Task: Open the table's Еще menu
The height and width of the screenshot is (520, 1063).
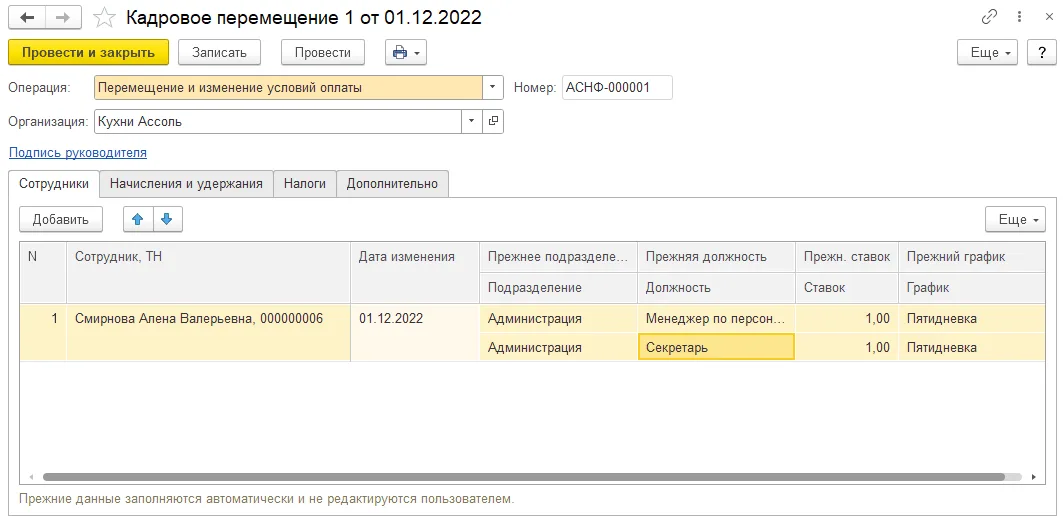Action: point(1016,220)
